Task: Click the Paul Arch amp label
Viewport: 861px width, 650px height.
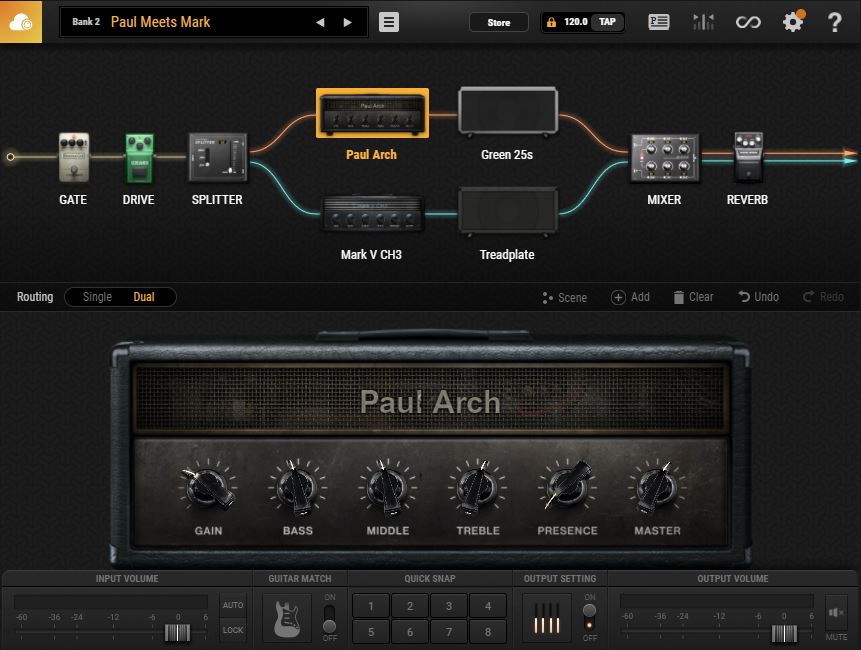Action: pyautogui.click(x=371, y=155)
